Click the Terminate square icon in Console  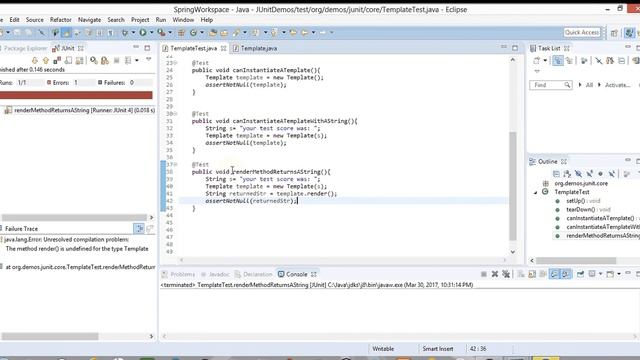484,274
